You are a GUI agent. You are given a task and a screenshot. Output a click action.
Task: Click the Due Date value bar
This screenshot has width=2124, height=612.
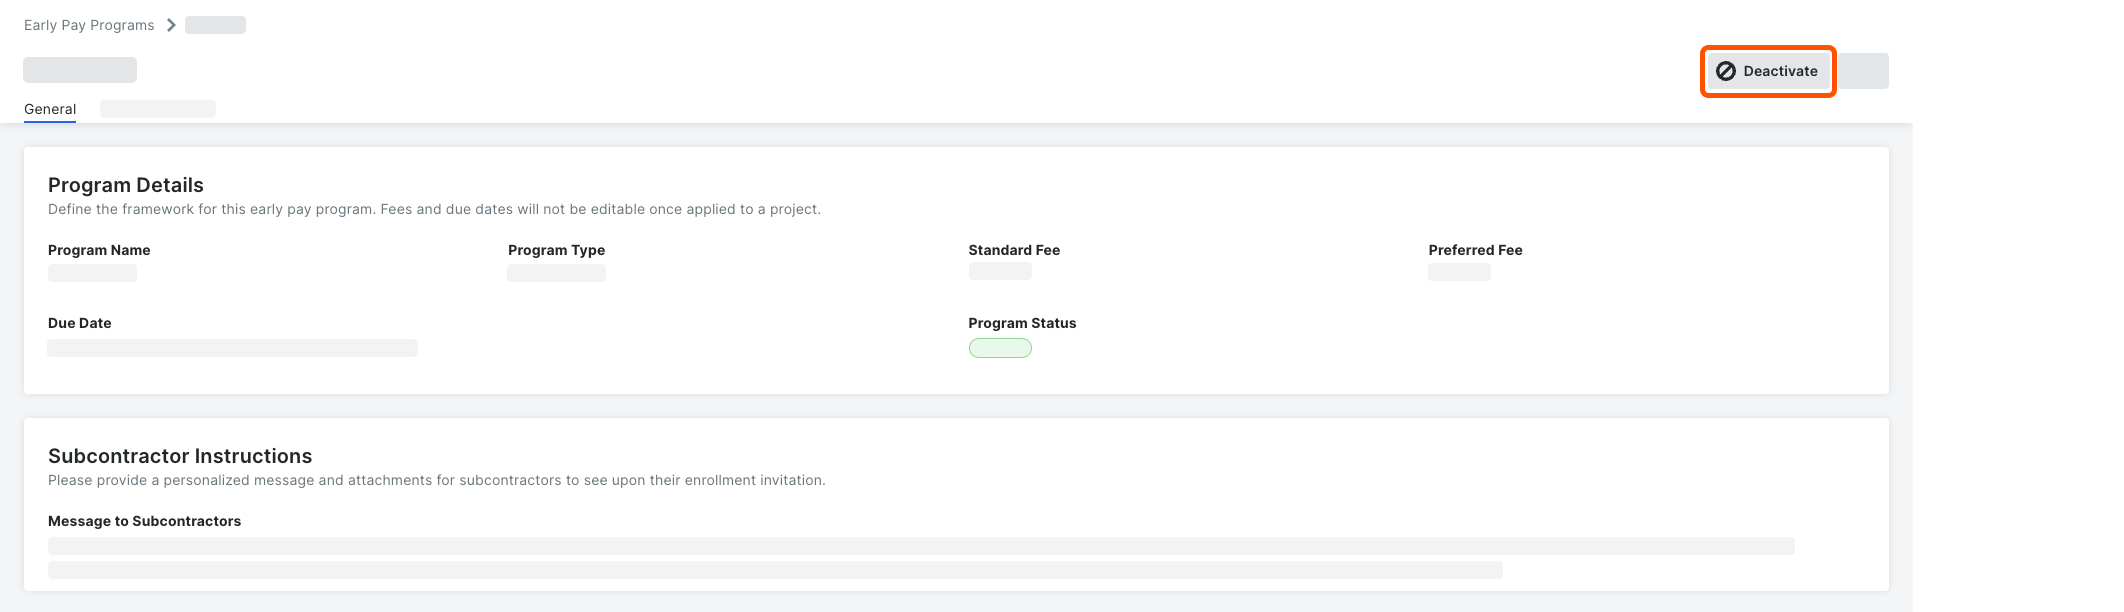(x=232, y=348)
